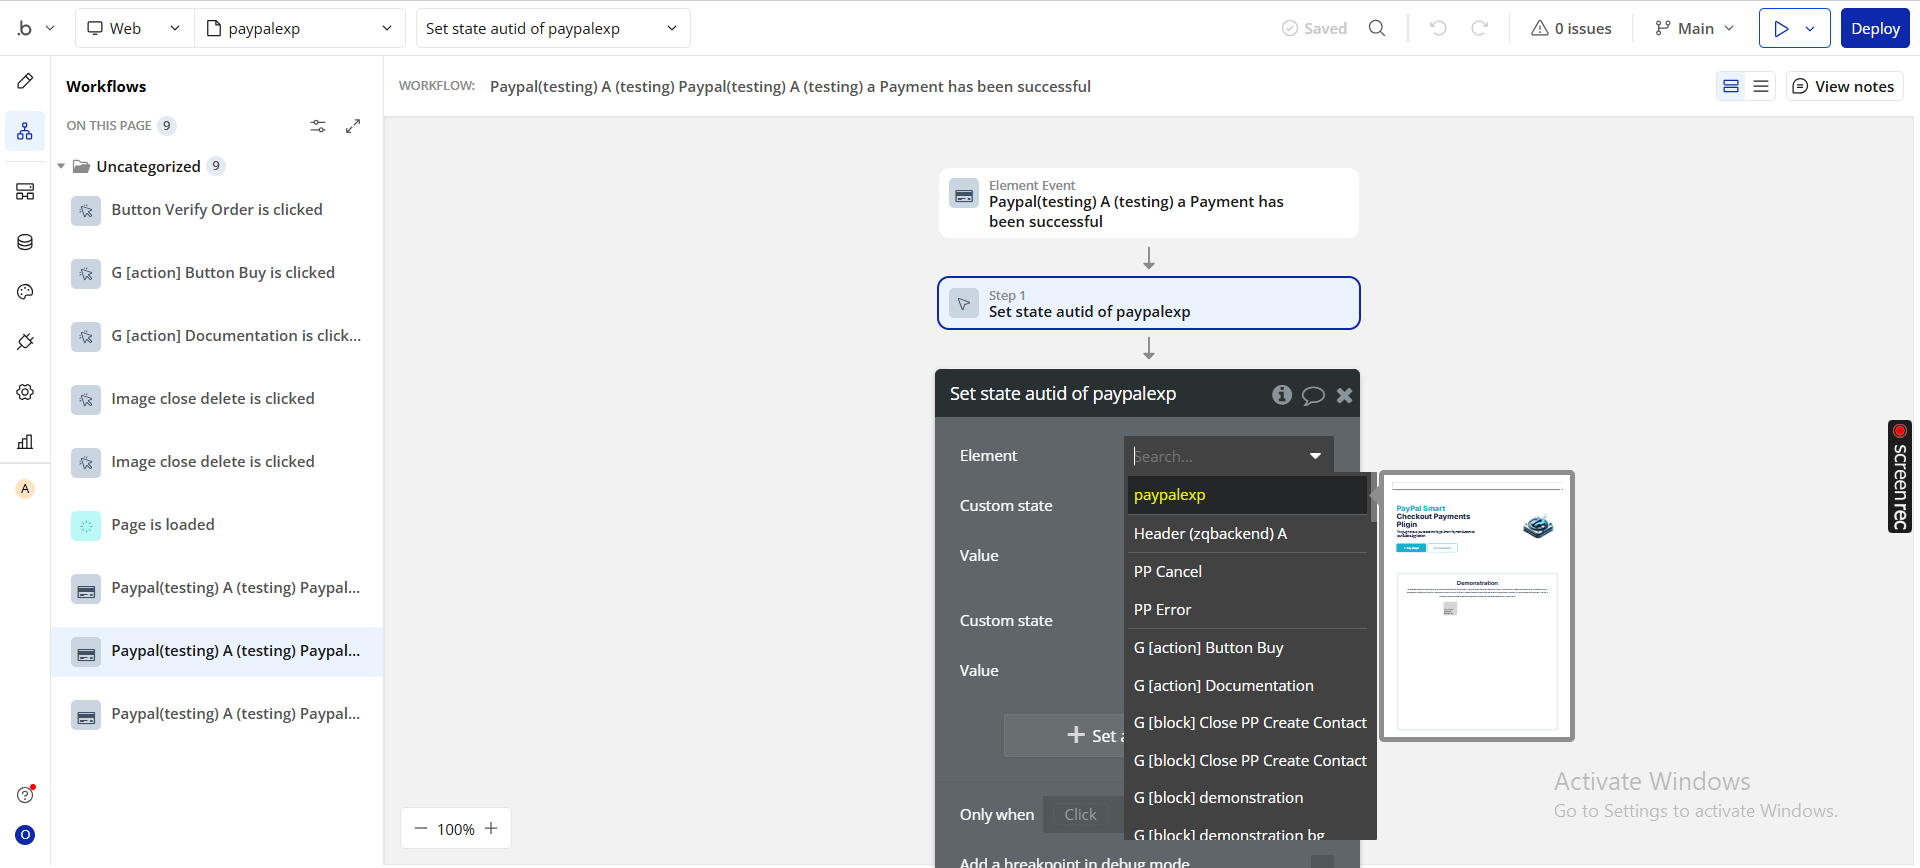Image resolution: width=1920 pixels, height=868 pixels.
Task: Click the Preview play button
Action: (1781, 28)
